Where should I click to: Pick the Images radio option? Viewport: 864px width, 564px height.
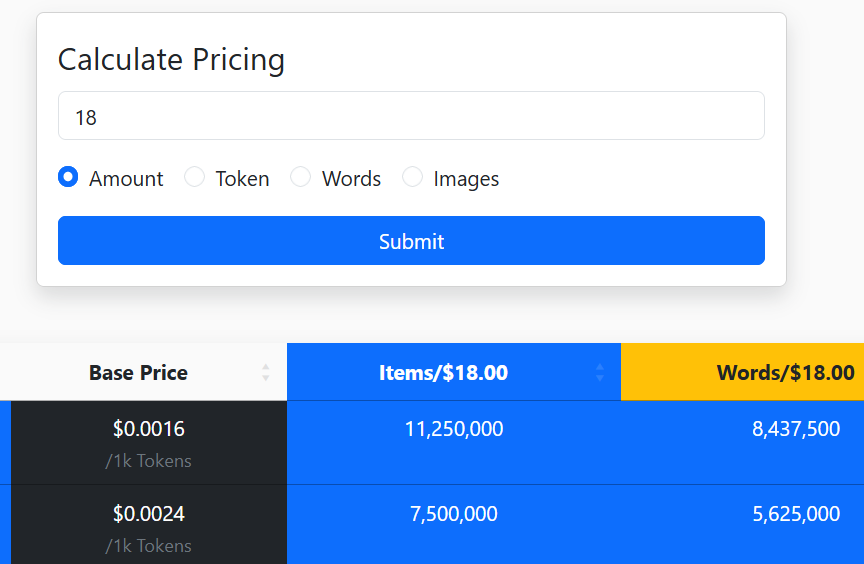(x=412, y=177)
